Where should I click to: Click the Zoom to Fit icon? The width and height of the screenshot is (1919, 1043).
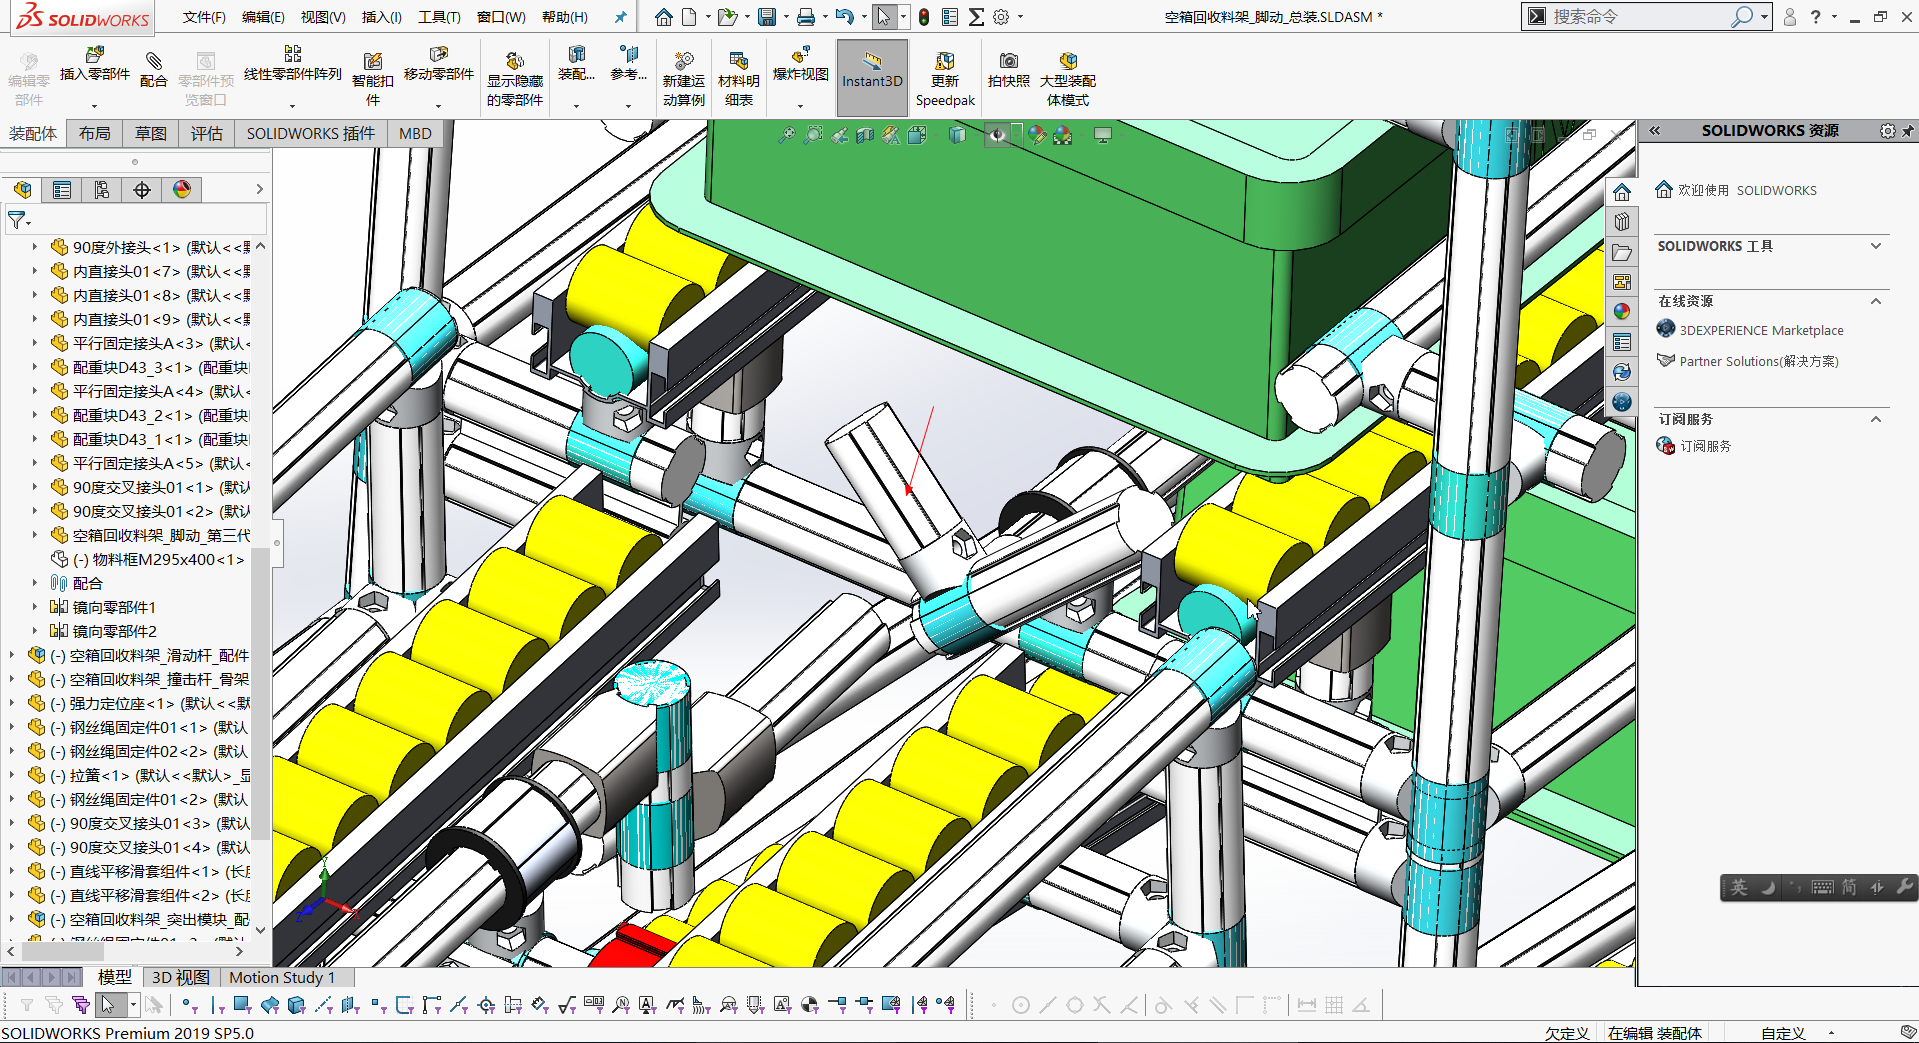(x=787, y=134)
